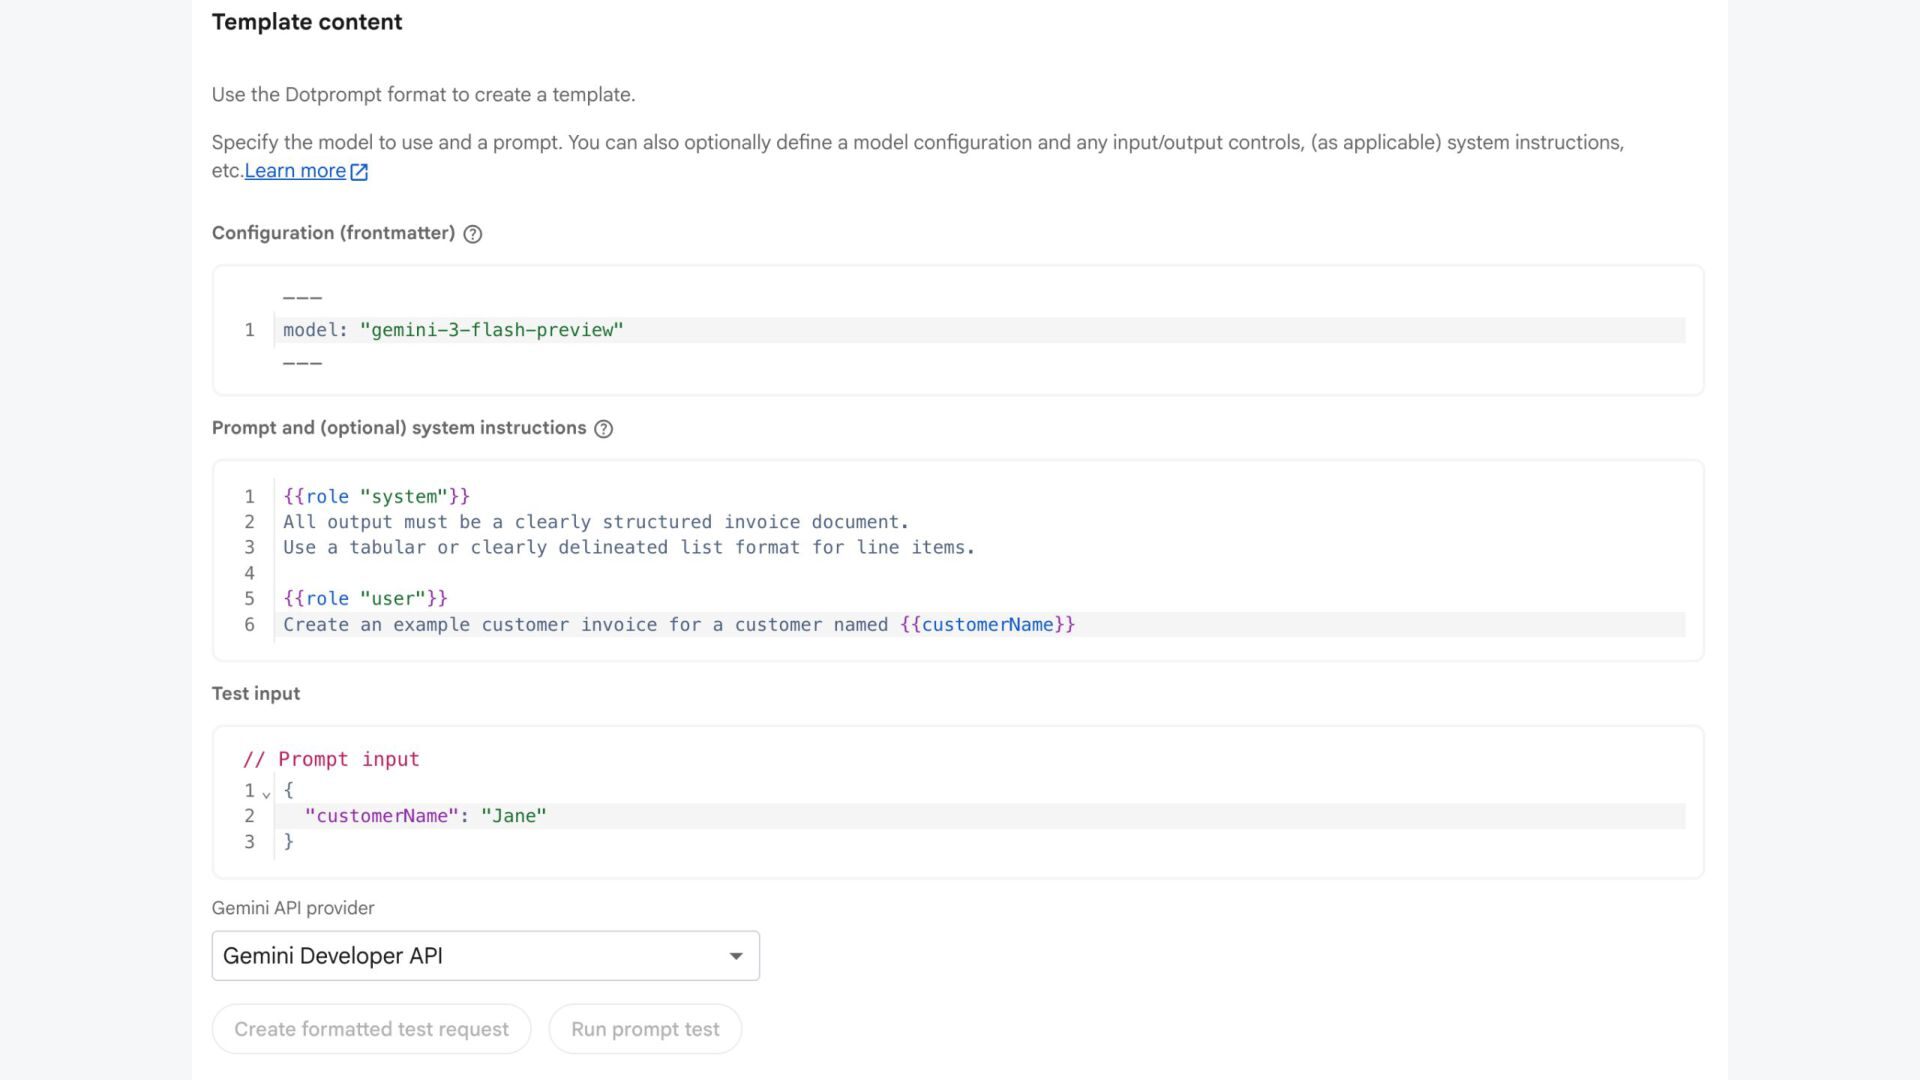Viewport: 1920px width, 1080px height.
Task: Click the model gemini-3-flash-preview line
Action: pyautogui.click(x=453, y=330)
